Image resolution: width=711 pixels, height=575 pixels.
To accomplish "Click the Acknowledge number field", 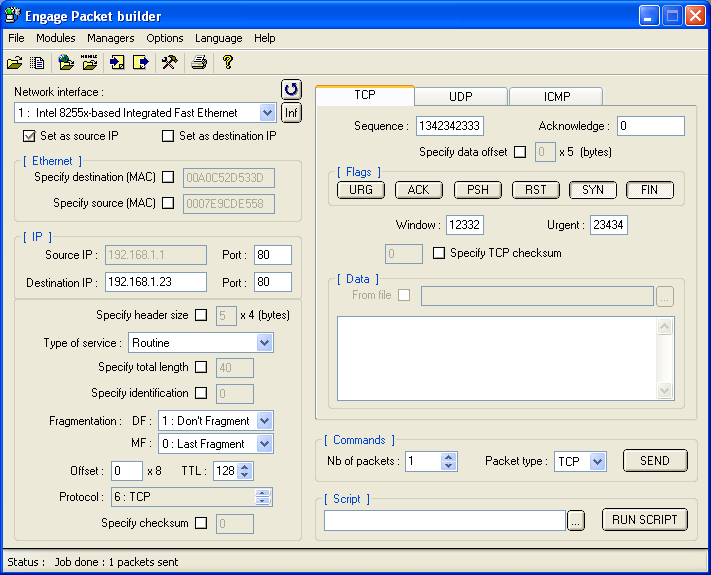I will 651,126.
